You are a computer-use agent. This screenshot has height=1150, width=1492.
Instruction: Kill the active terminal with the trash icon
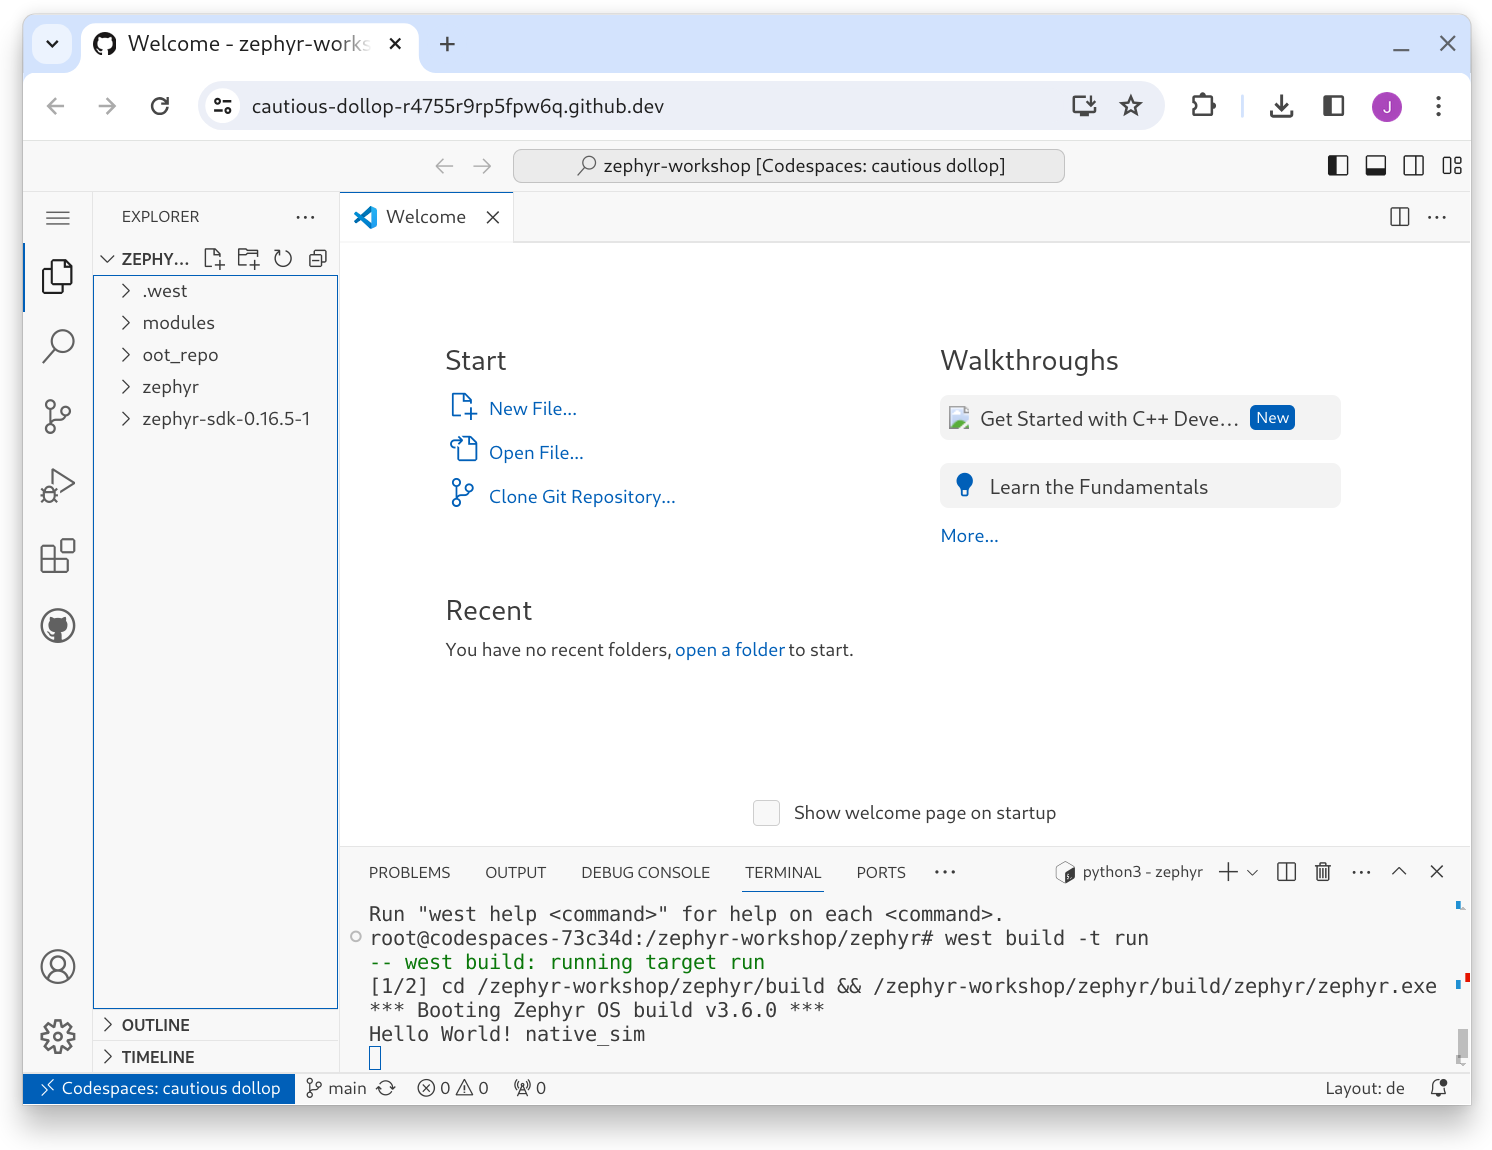(x=1322, y=871)
